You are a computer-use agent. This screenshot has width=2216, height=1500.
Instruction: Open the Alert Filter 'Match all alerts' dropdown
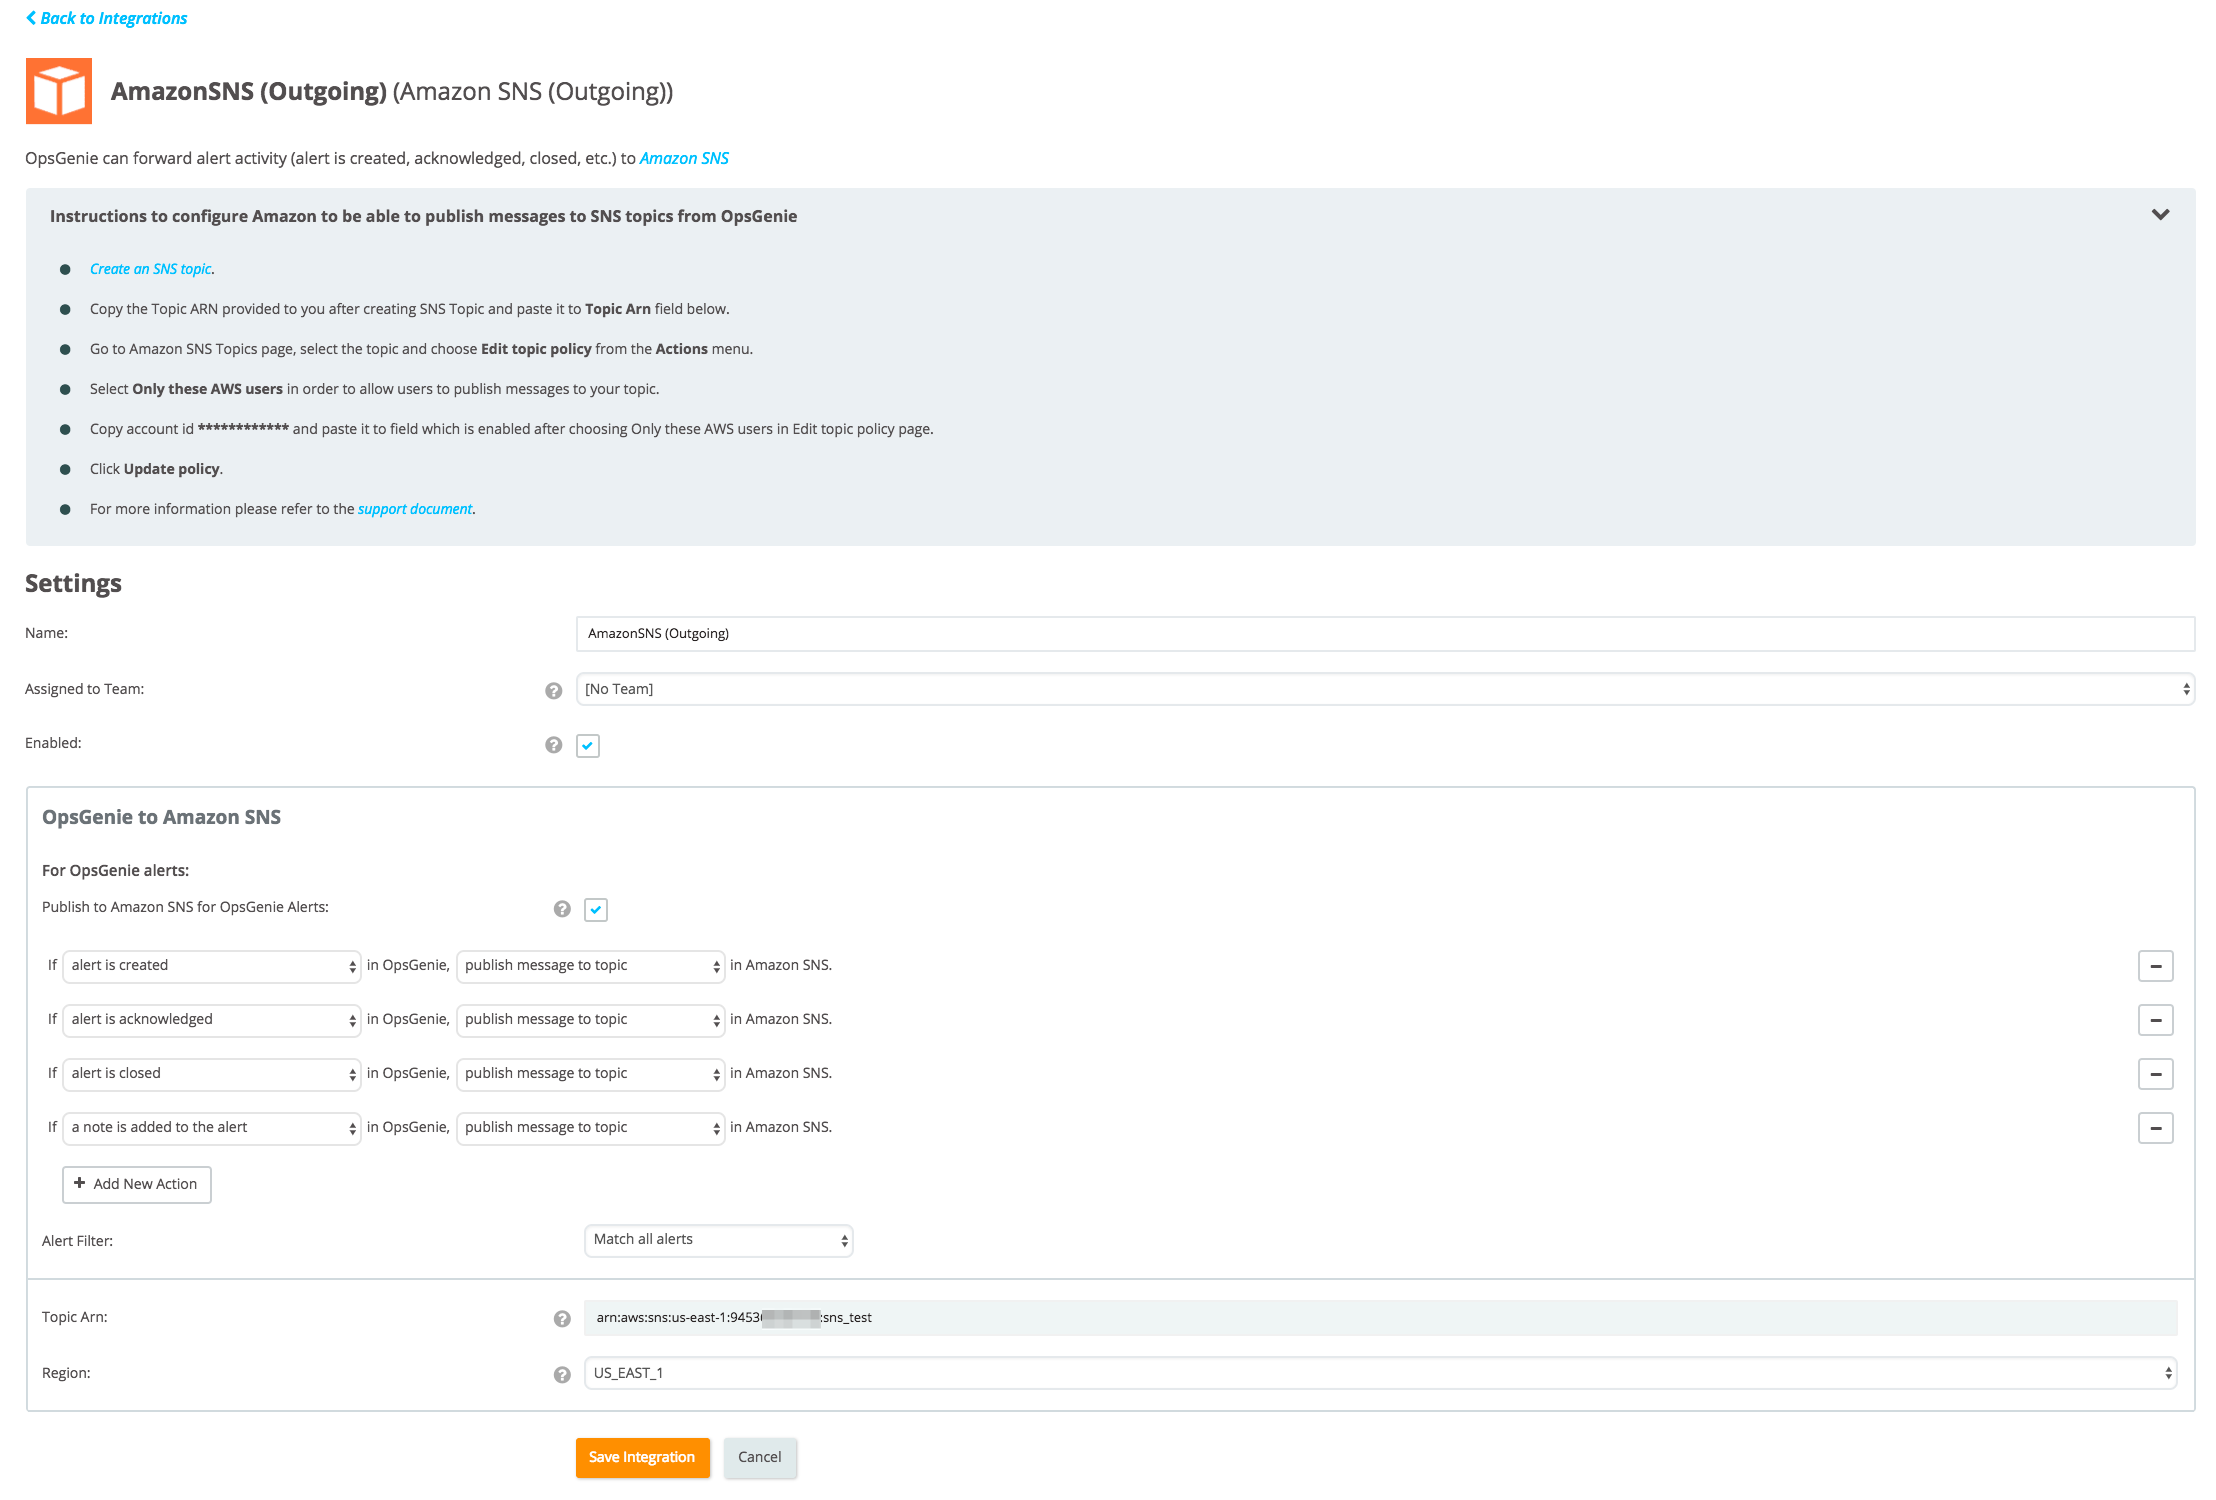point(718,1240)
